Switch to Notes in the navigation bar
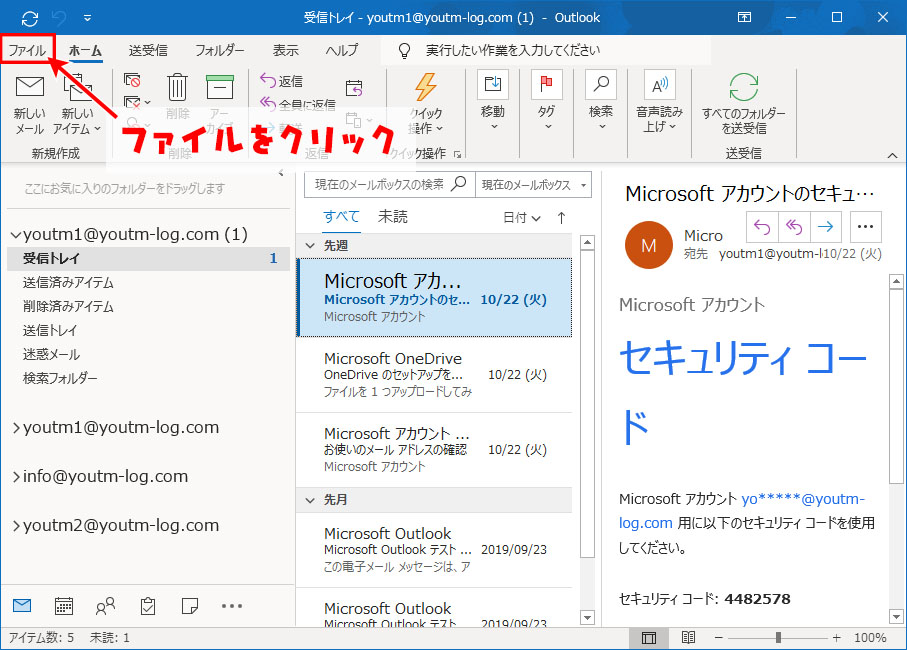 click(190, 606)
